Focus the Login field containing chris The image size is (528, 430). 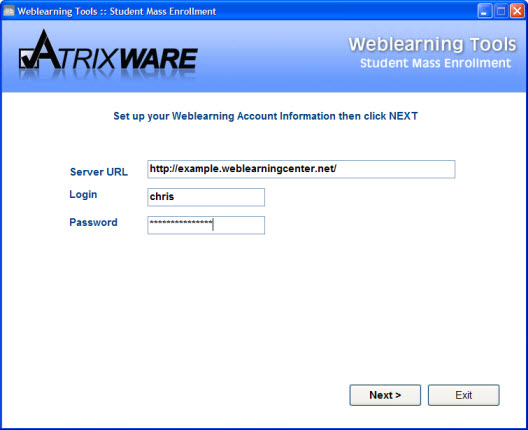click(206, 197)
